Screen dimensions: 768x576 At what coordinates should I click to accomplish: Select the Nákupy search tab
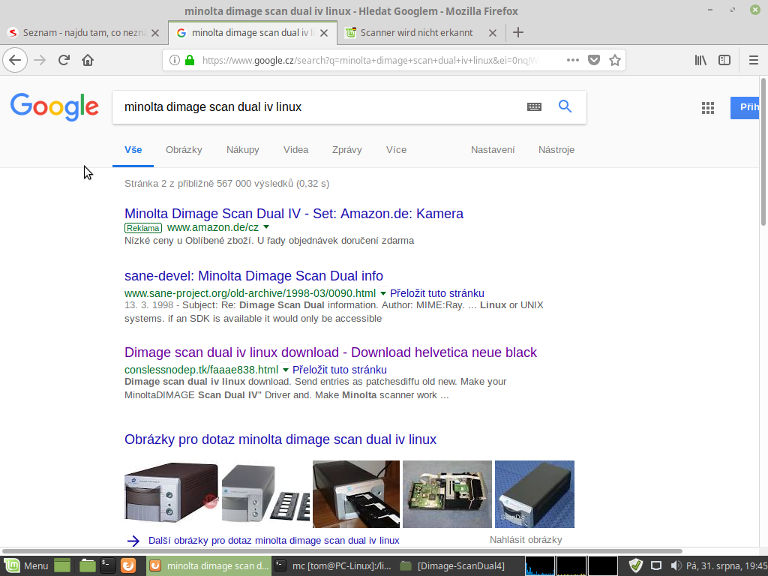pos(242,150)
